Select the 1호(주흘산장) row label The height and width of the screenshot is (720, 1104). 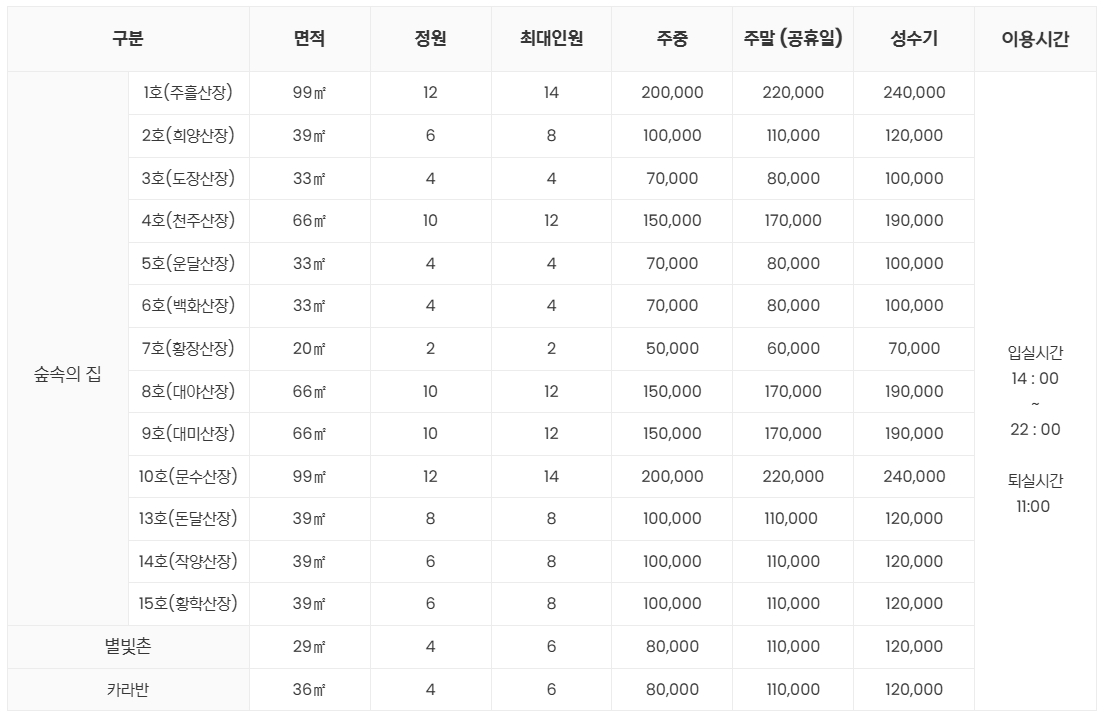[x=188, y=92]
